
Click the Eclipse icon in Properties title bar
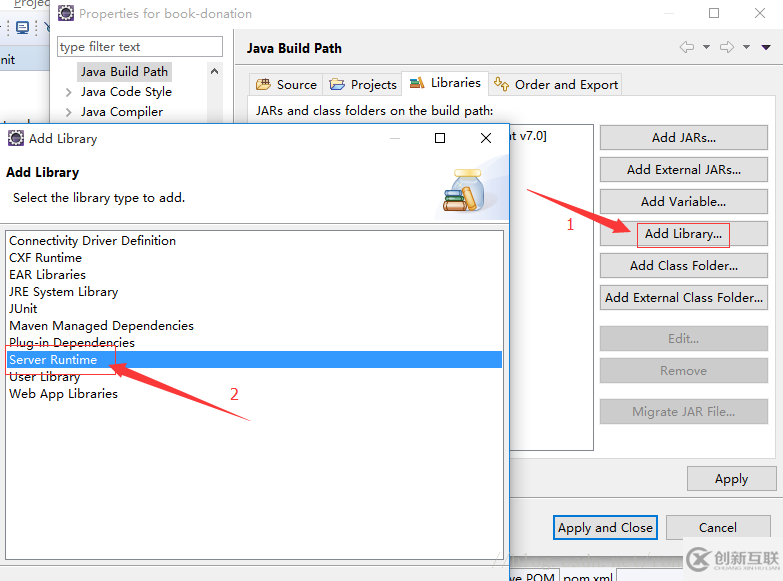point(66,13)
